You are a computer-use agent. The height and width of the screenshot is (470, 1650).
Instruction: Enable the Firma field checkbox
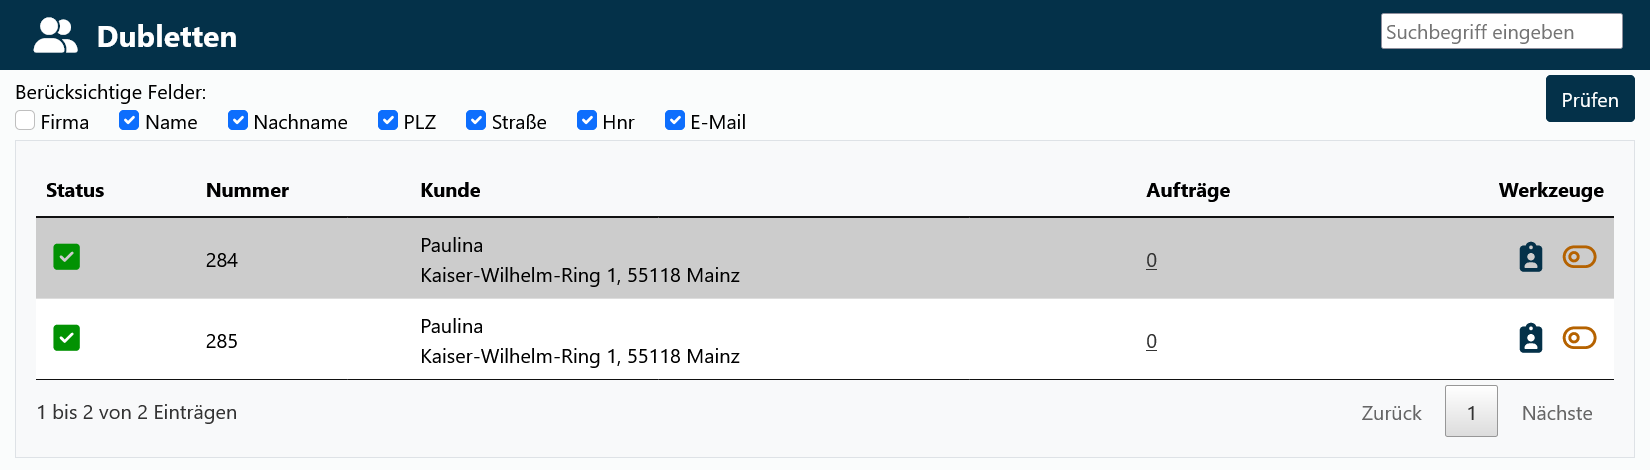(x=26, y=121)
